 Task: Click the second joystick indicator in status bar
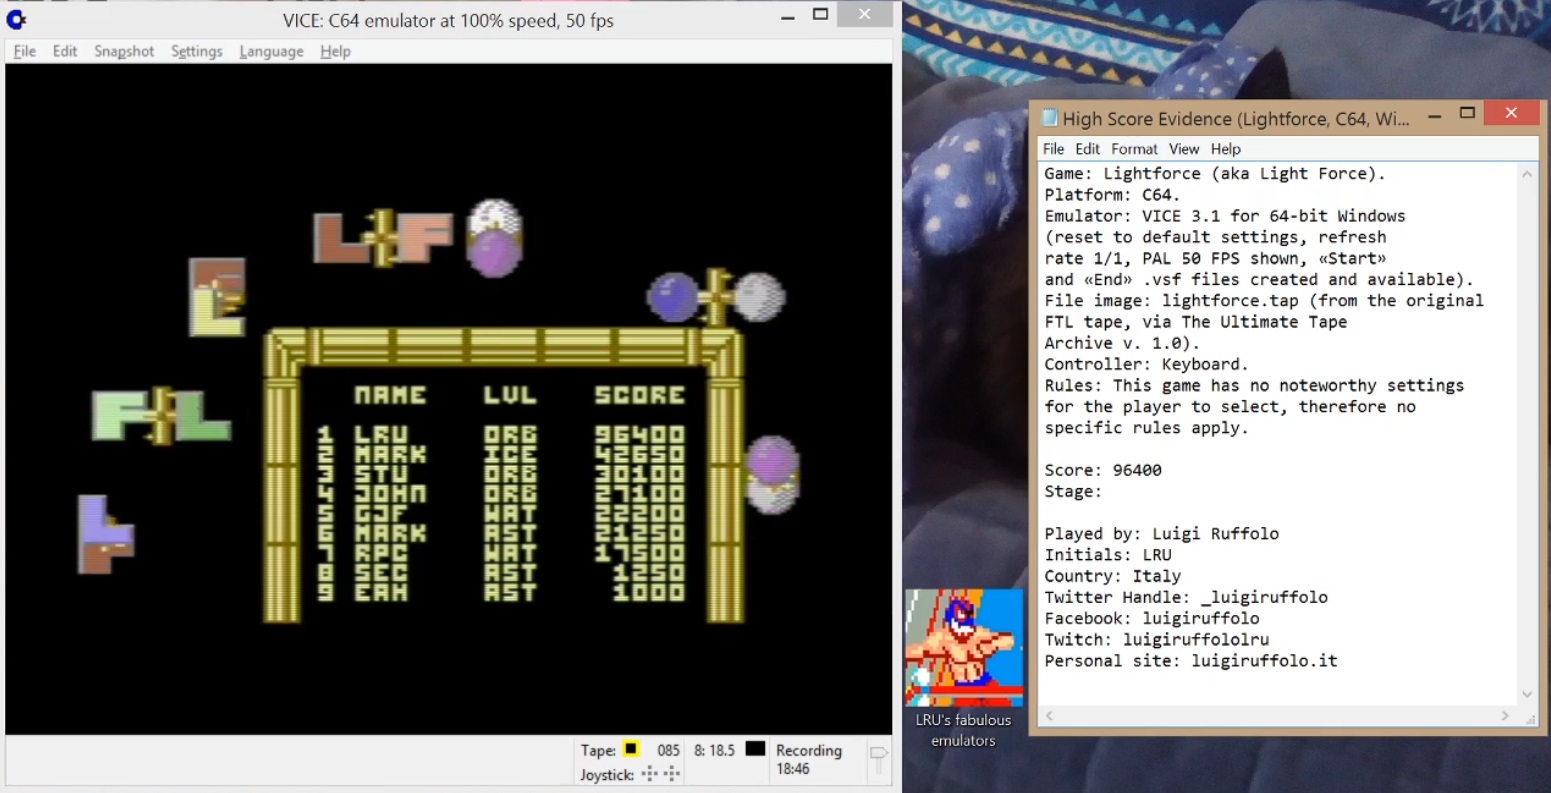click(x=672, y=774)
